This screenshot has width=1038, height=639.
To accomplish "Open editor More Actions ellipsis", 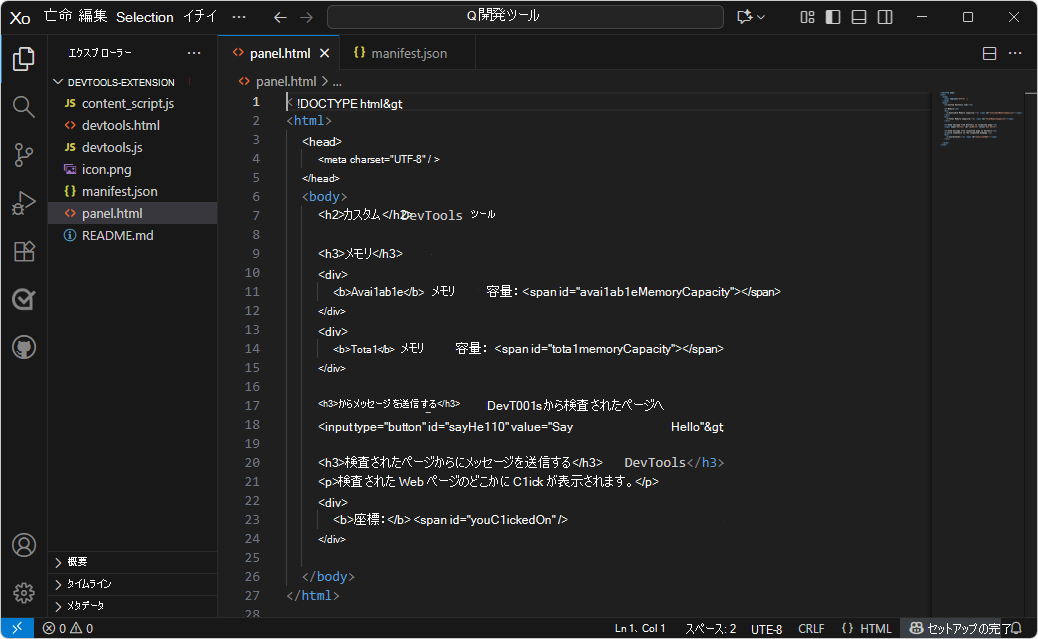I will click(x=1015, y=54).
